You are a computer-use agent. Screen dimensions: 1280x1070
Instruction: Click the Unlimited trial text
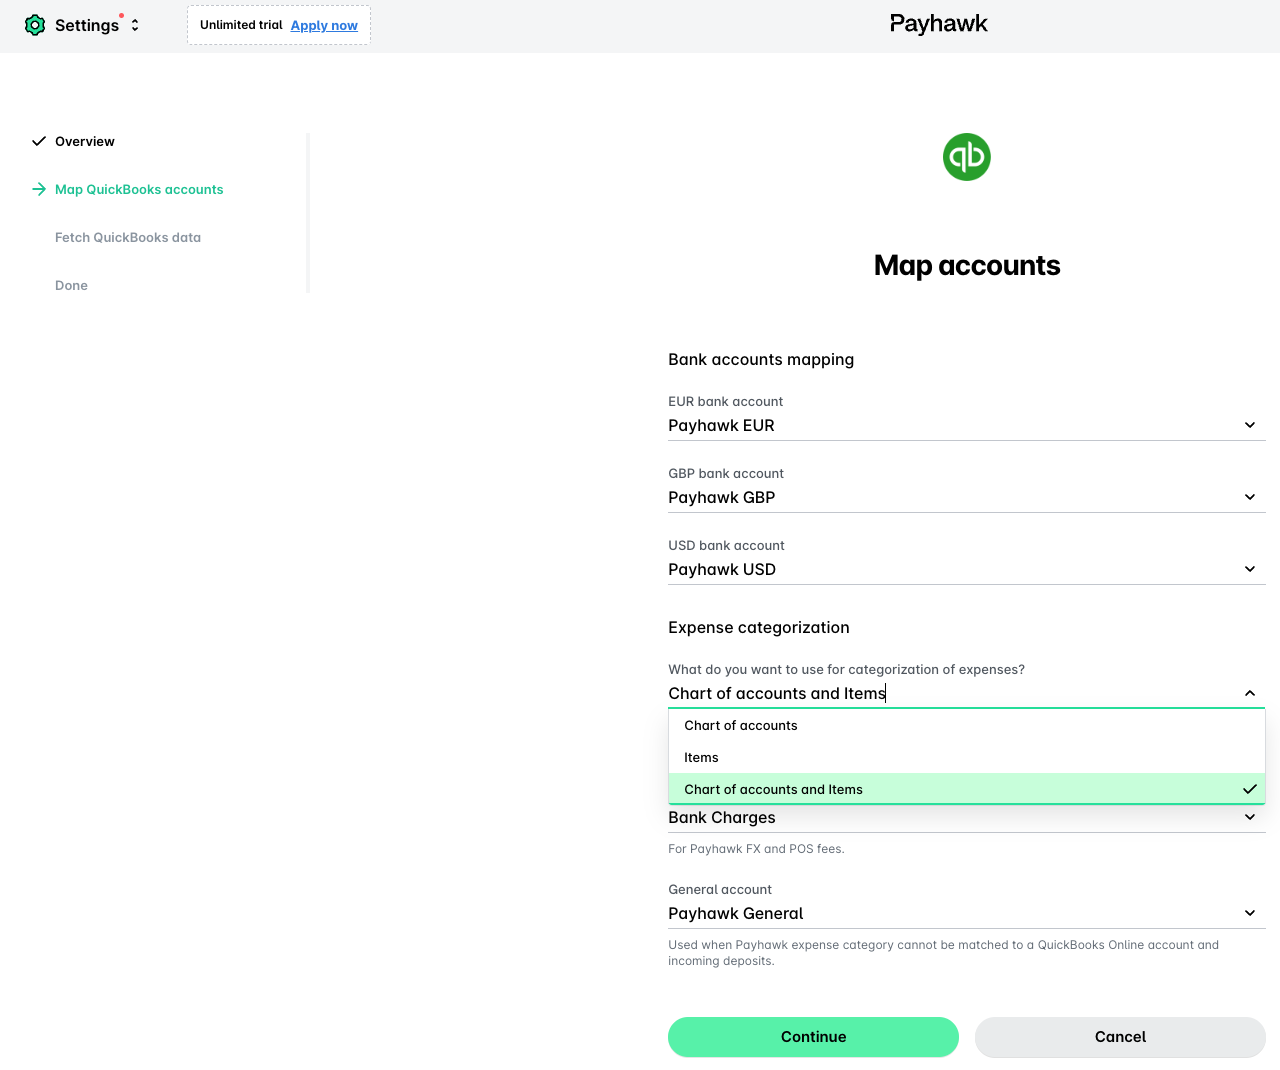241,25
